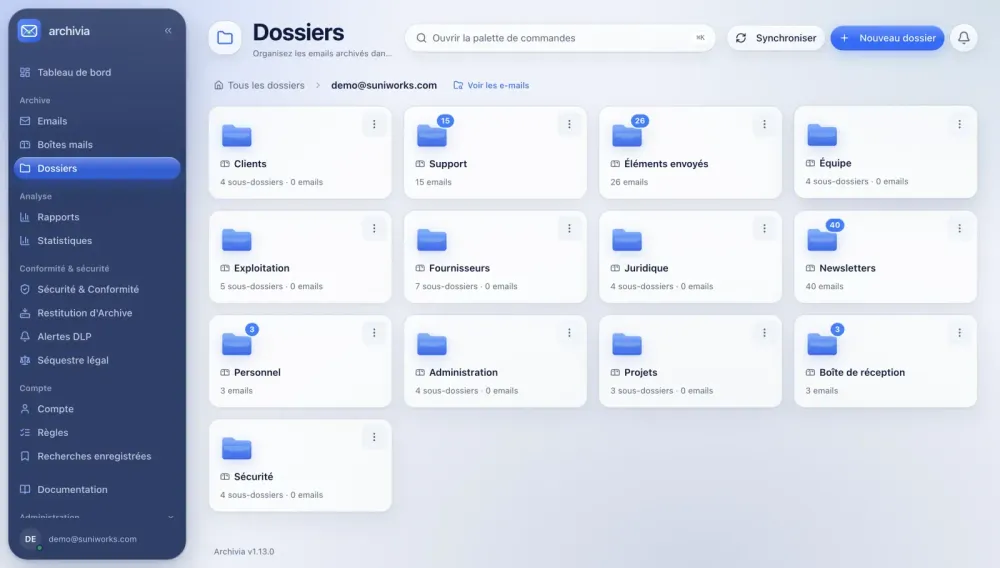Open Règles in the sidebar
Viewport: 1000px width, 568px height.
[x=97, y=432]
